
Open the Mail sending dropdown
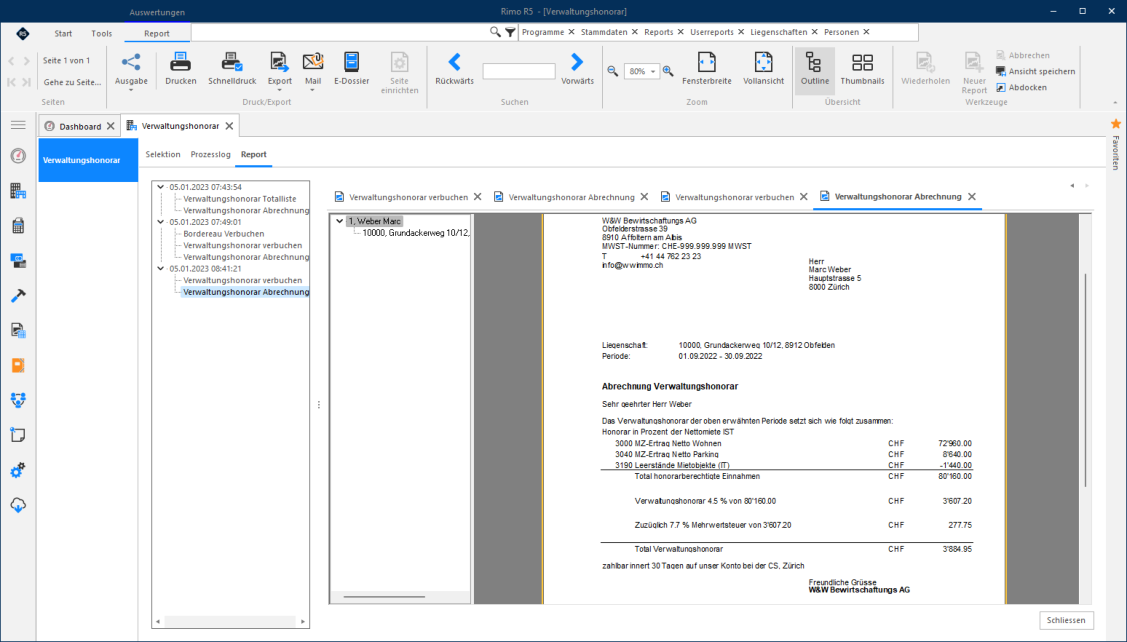coord(313,70)
